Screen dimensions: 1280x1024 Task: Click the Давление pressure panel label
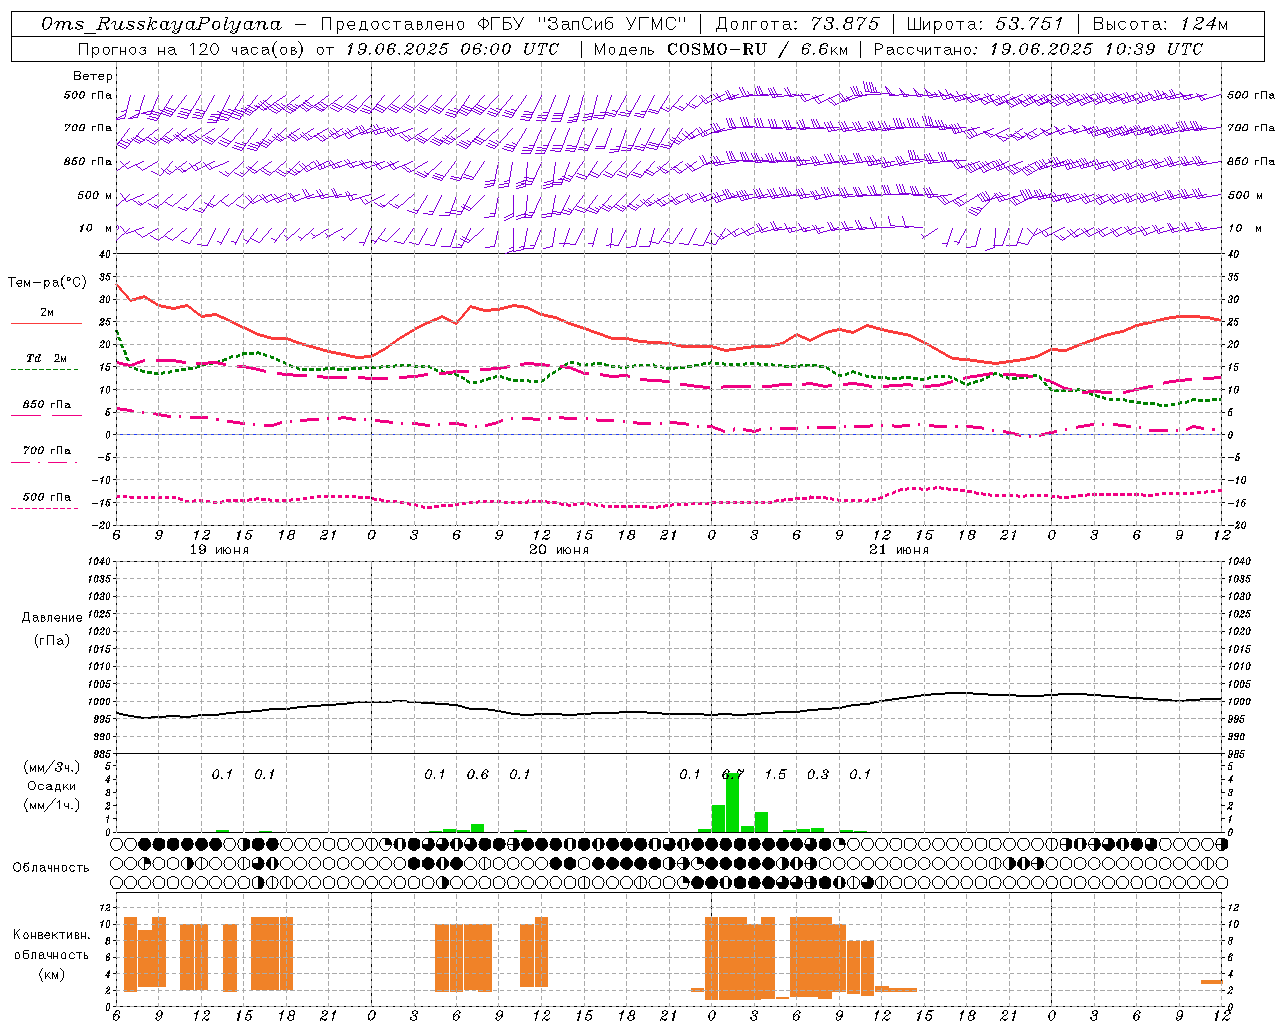click(x=52, y=617)
